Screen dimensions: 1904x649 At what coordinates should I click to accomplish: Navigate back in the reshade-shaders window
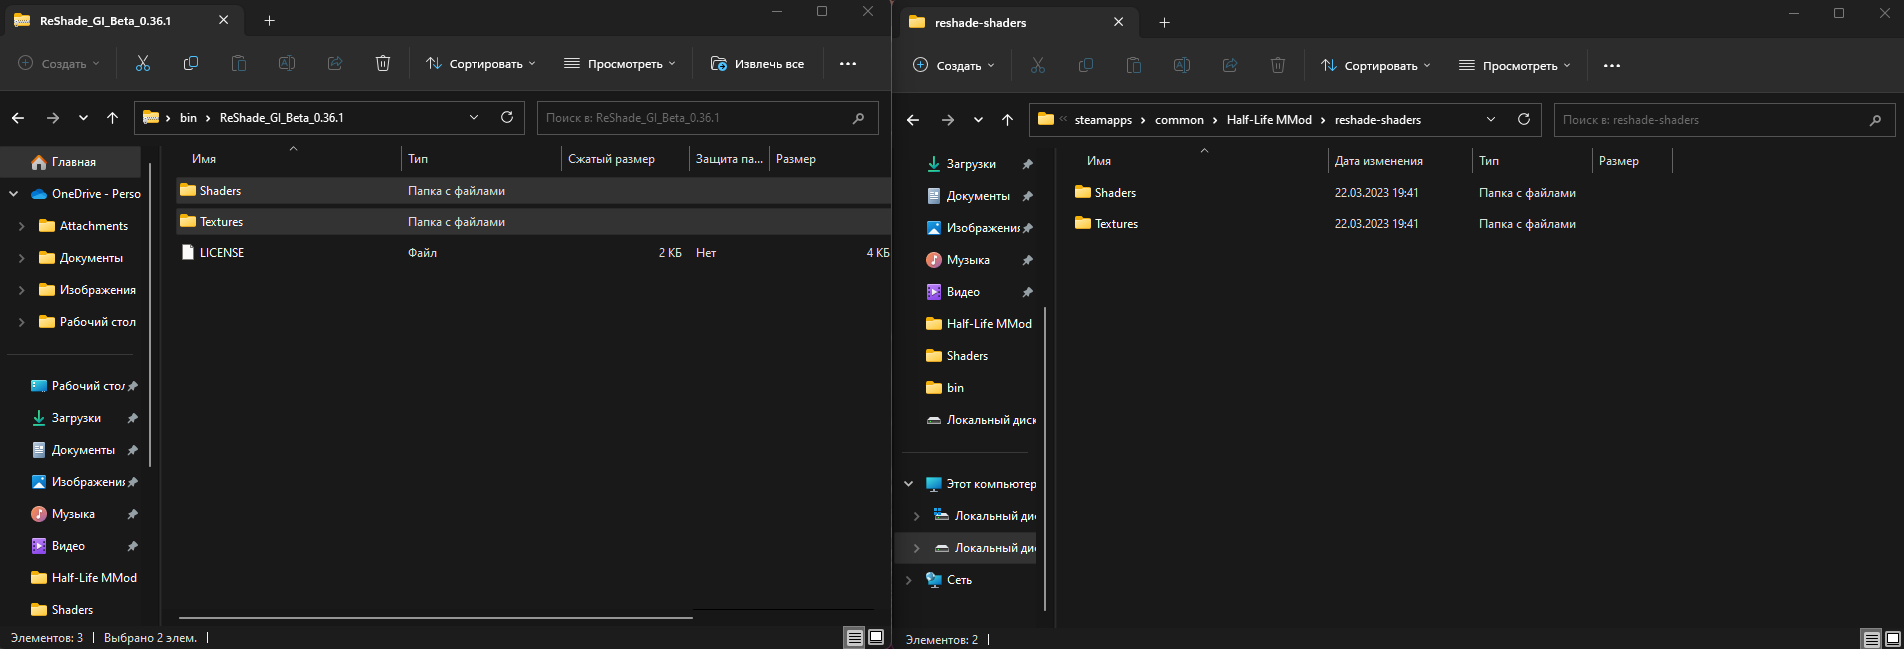[x=913, y=120]
